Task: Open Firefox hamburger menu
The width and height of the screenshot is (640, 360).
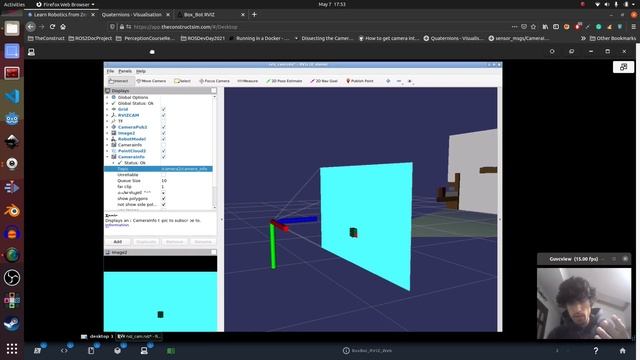Action: [633, 27]
